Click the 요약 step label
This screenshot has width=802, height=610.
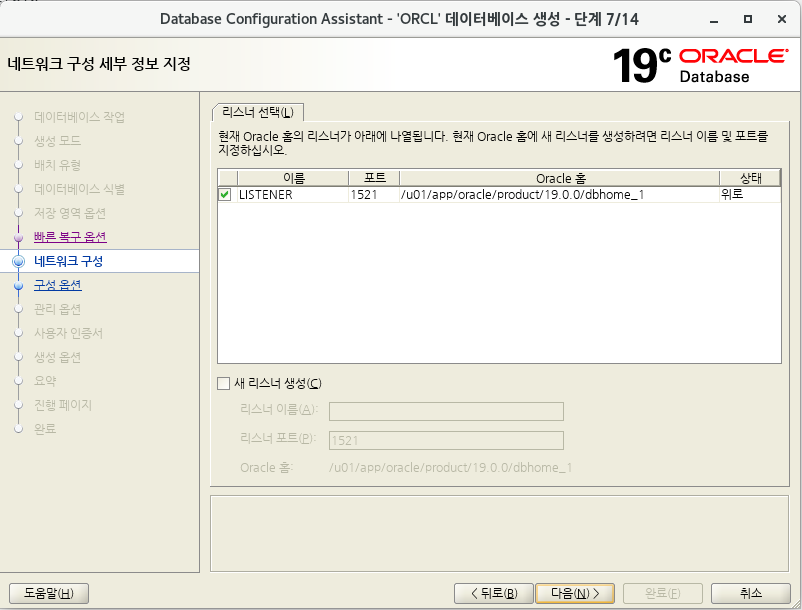pos(45,381)
